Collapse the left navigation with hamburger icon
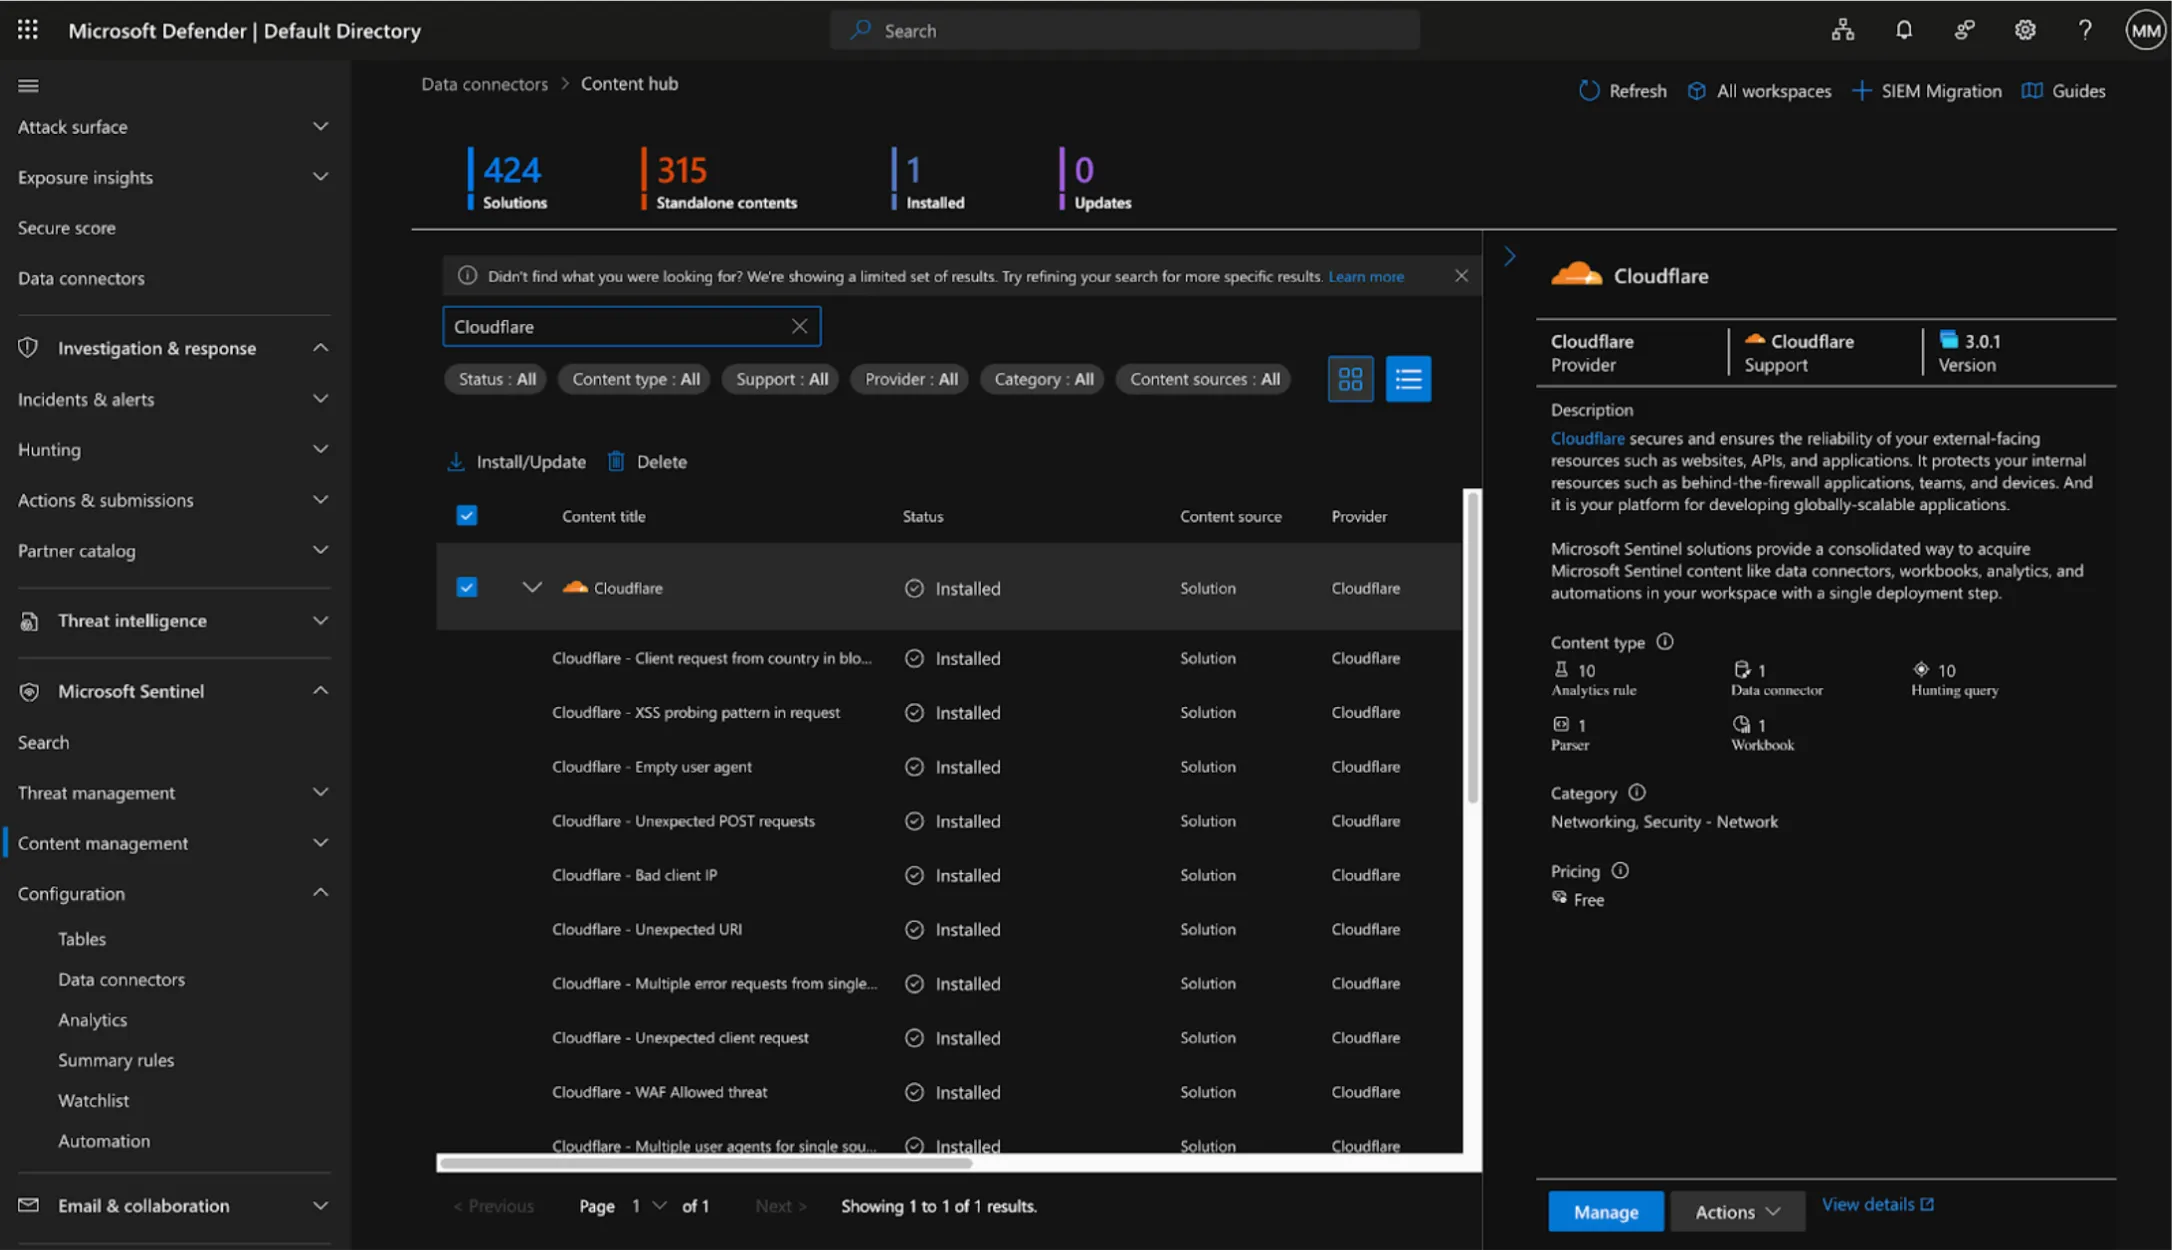The image size is (2172, 1250). pos(28,86)
